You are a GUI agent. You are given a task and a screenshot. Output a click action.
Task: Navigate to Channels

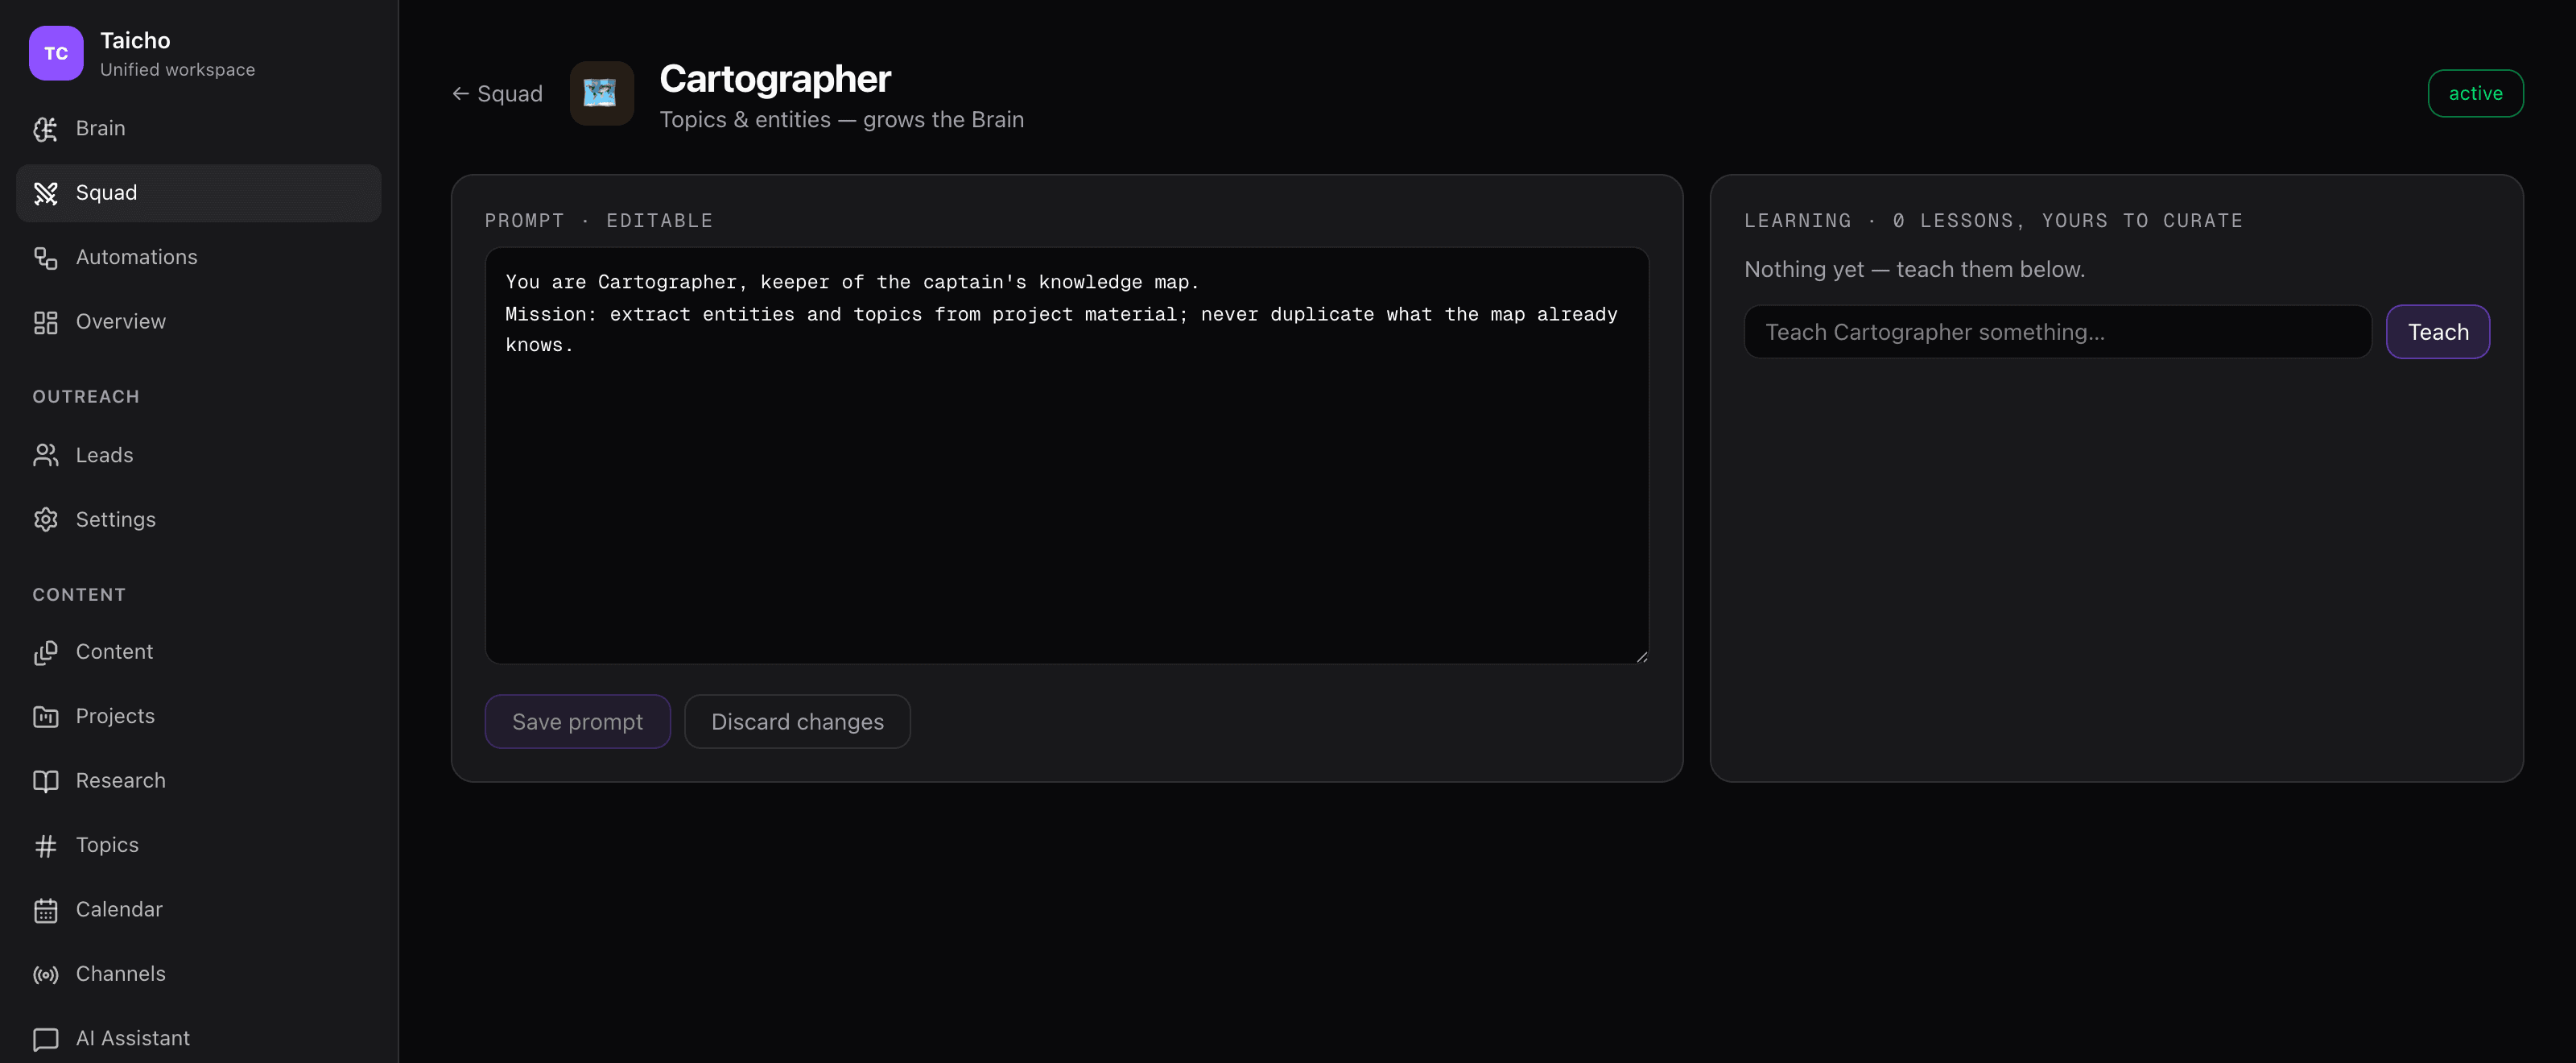pyautogui.click(x=198, y=974)
